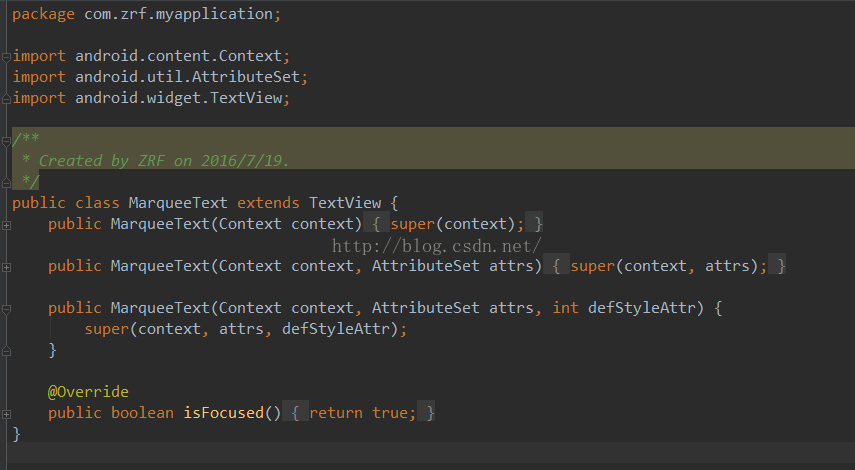Click folded opening brace before super(context, attrs);
This screenshot has width=855, height=470.
(x=556, y=266)
